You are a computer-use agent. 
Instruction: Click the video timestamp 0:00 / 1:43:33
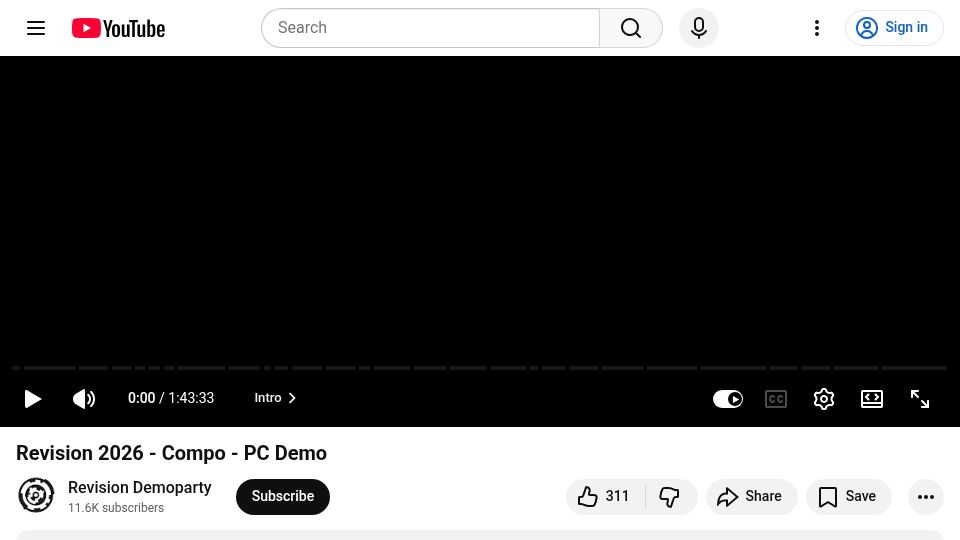click(171, 398)
